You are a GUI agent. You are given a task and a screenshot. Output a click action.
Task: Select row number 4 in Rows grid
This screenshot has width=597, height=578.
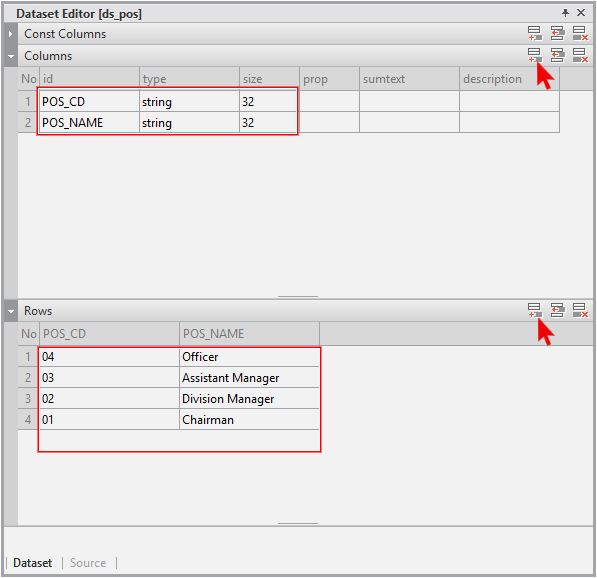29,419
